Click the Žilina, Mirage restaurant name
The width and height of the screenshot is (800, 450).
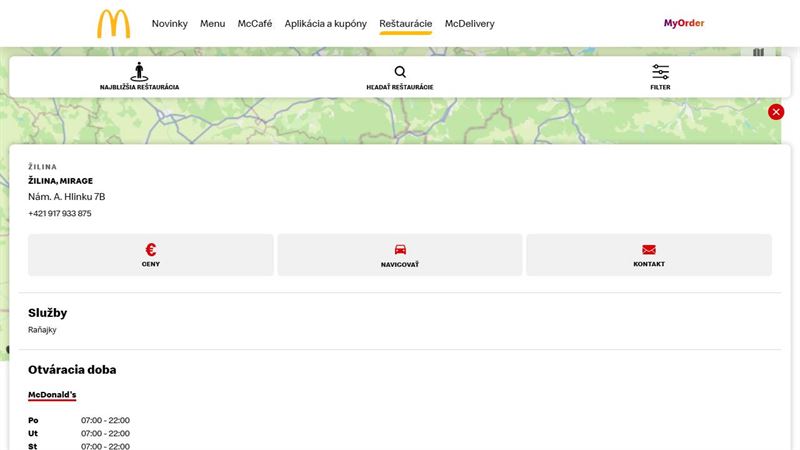pyautogui.click(x=61, y=181)
